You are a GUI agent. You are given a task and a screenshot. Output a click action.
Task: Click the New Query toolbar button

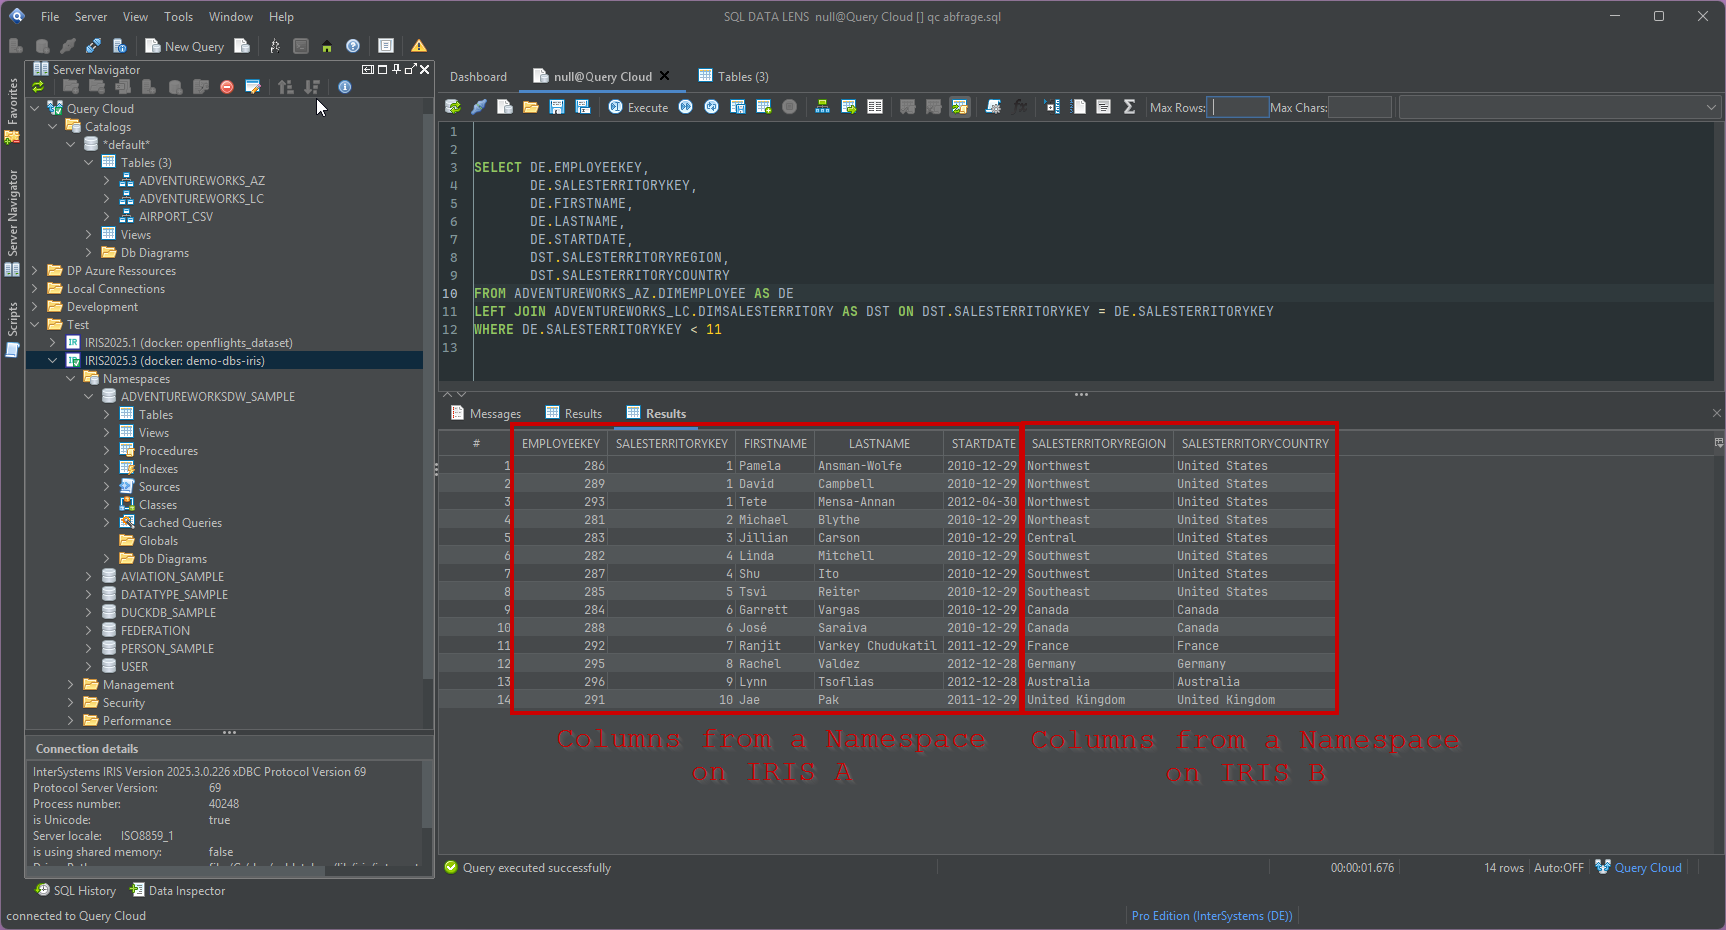pos(184,46)
